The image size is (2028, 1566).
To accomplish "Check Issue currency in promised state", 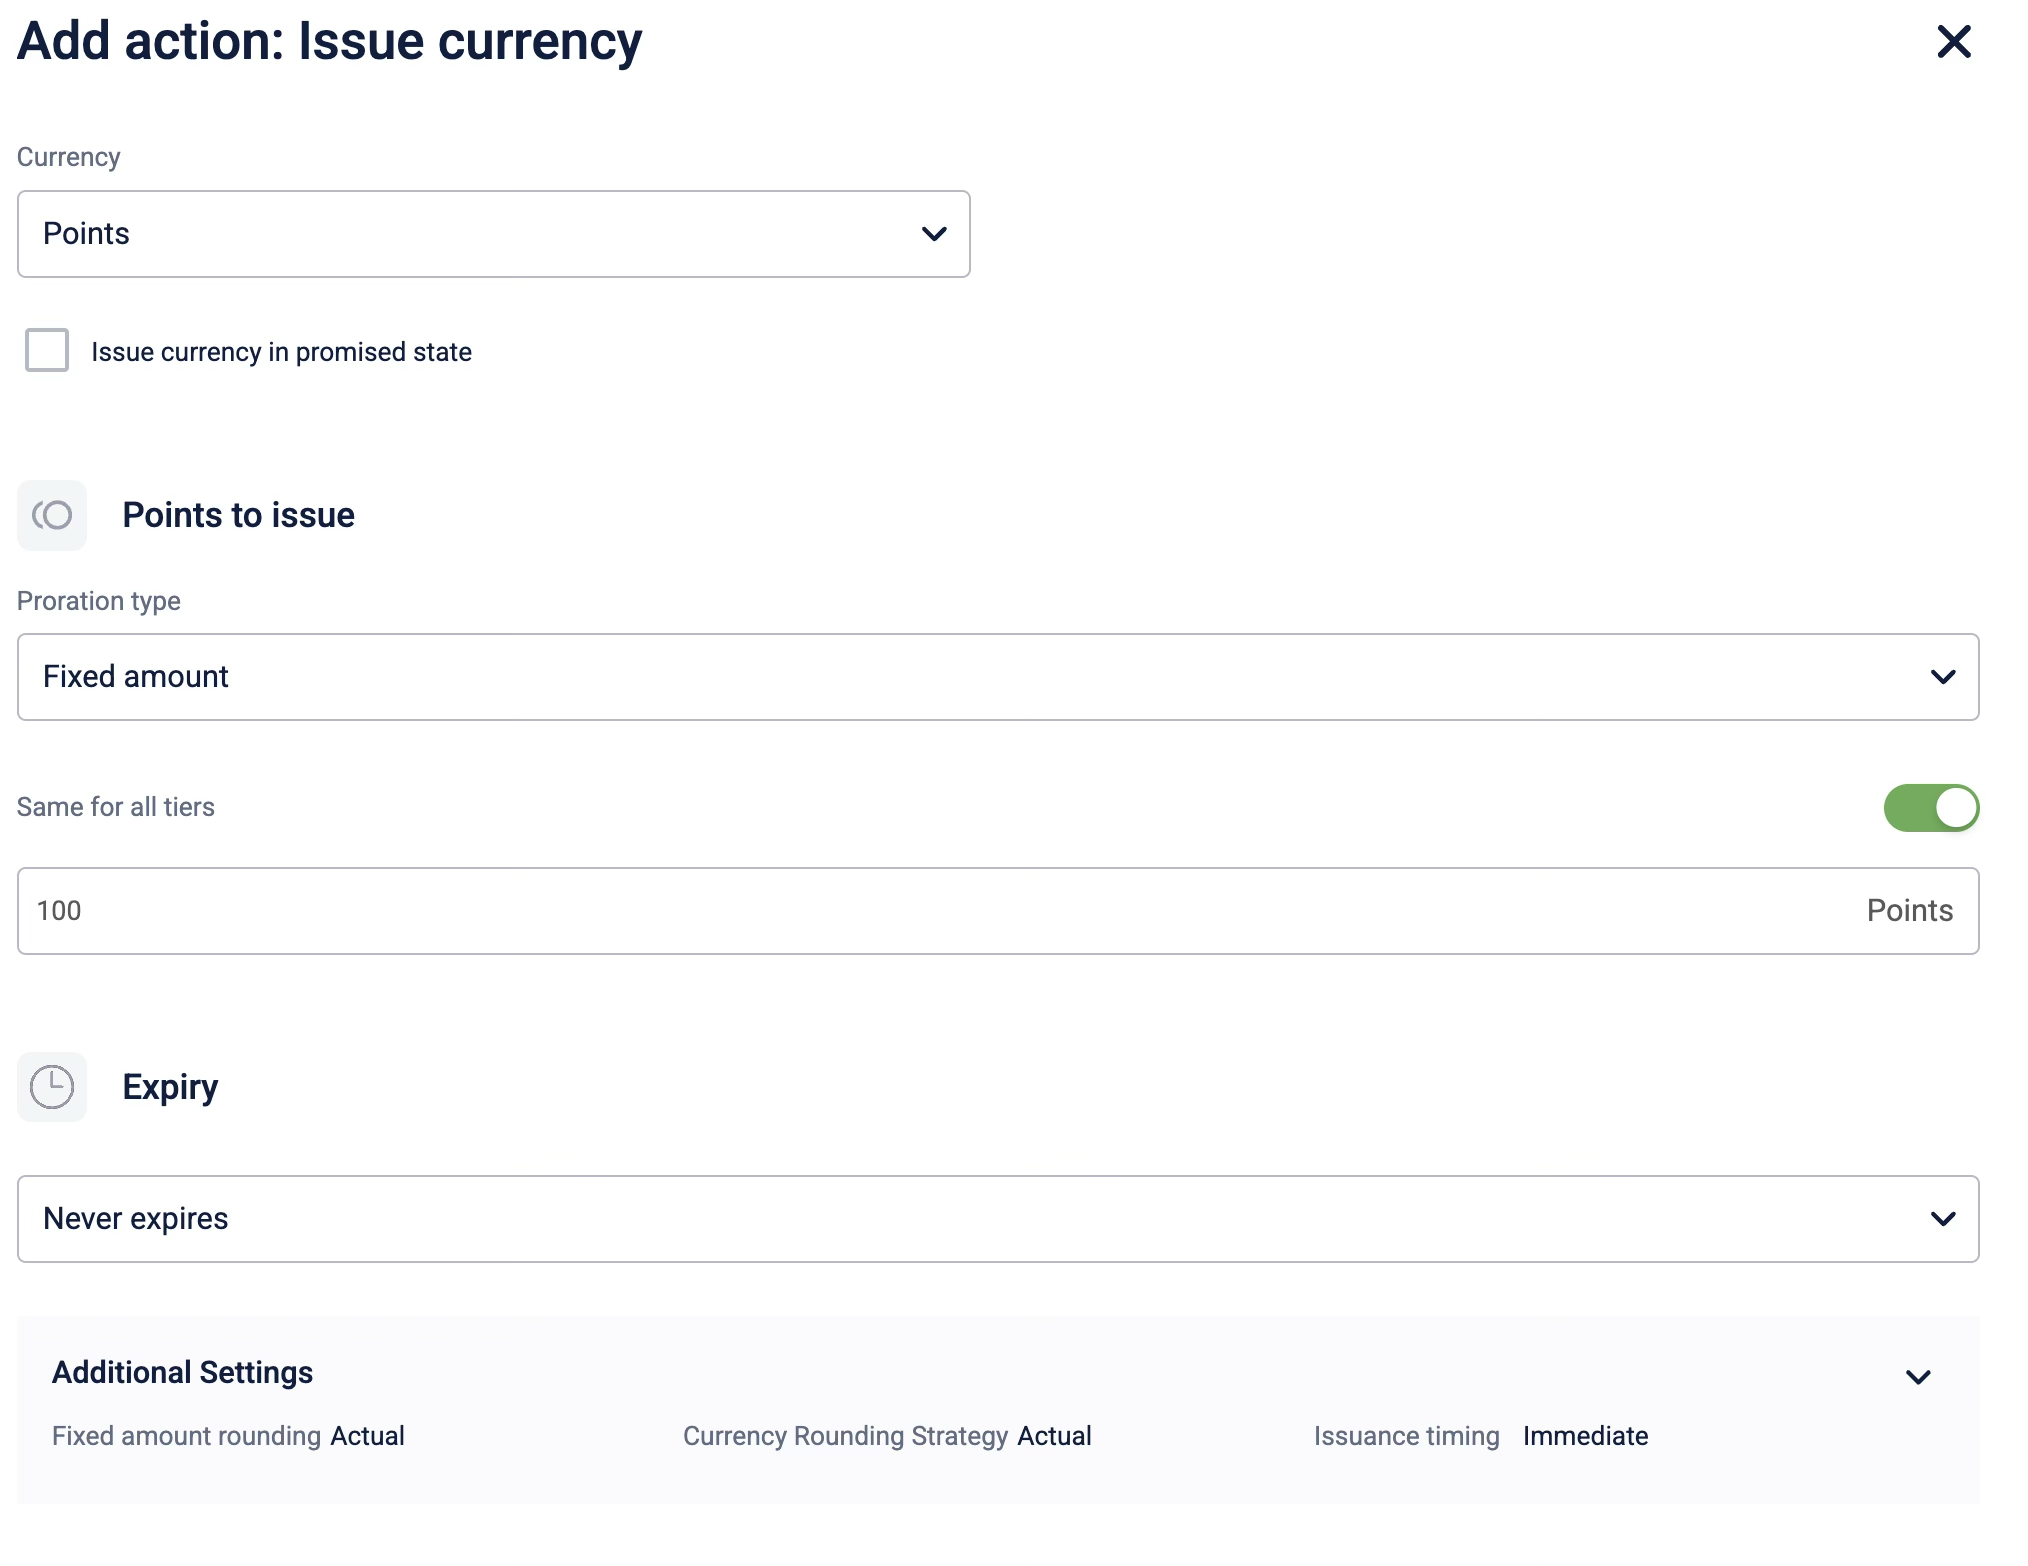I will 47,351.
